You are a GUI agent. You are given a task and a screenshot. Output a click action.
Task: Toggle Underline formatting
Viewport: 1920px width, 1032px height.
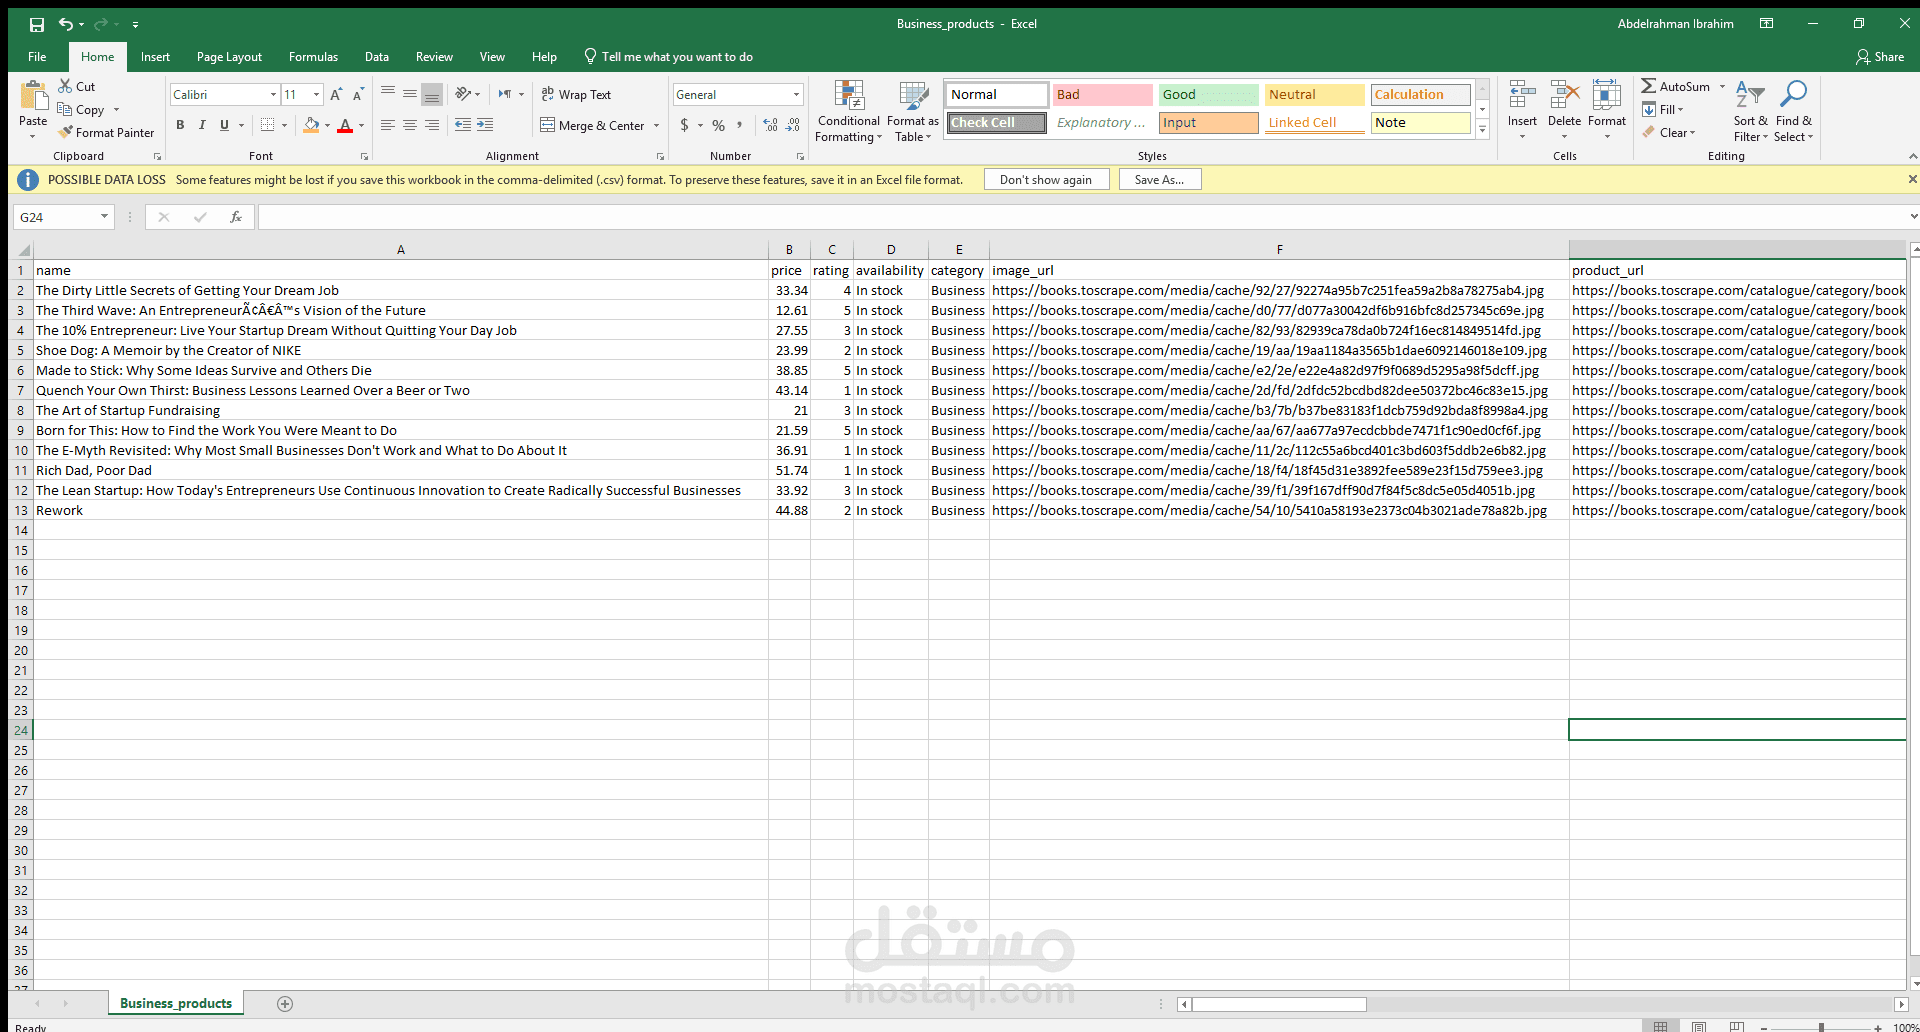point(224,125)
